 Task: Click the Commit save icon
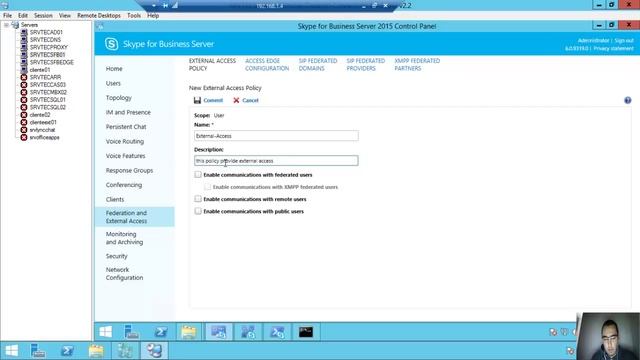(x=198, y=100)
